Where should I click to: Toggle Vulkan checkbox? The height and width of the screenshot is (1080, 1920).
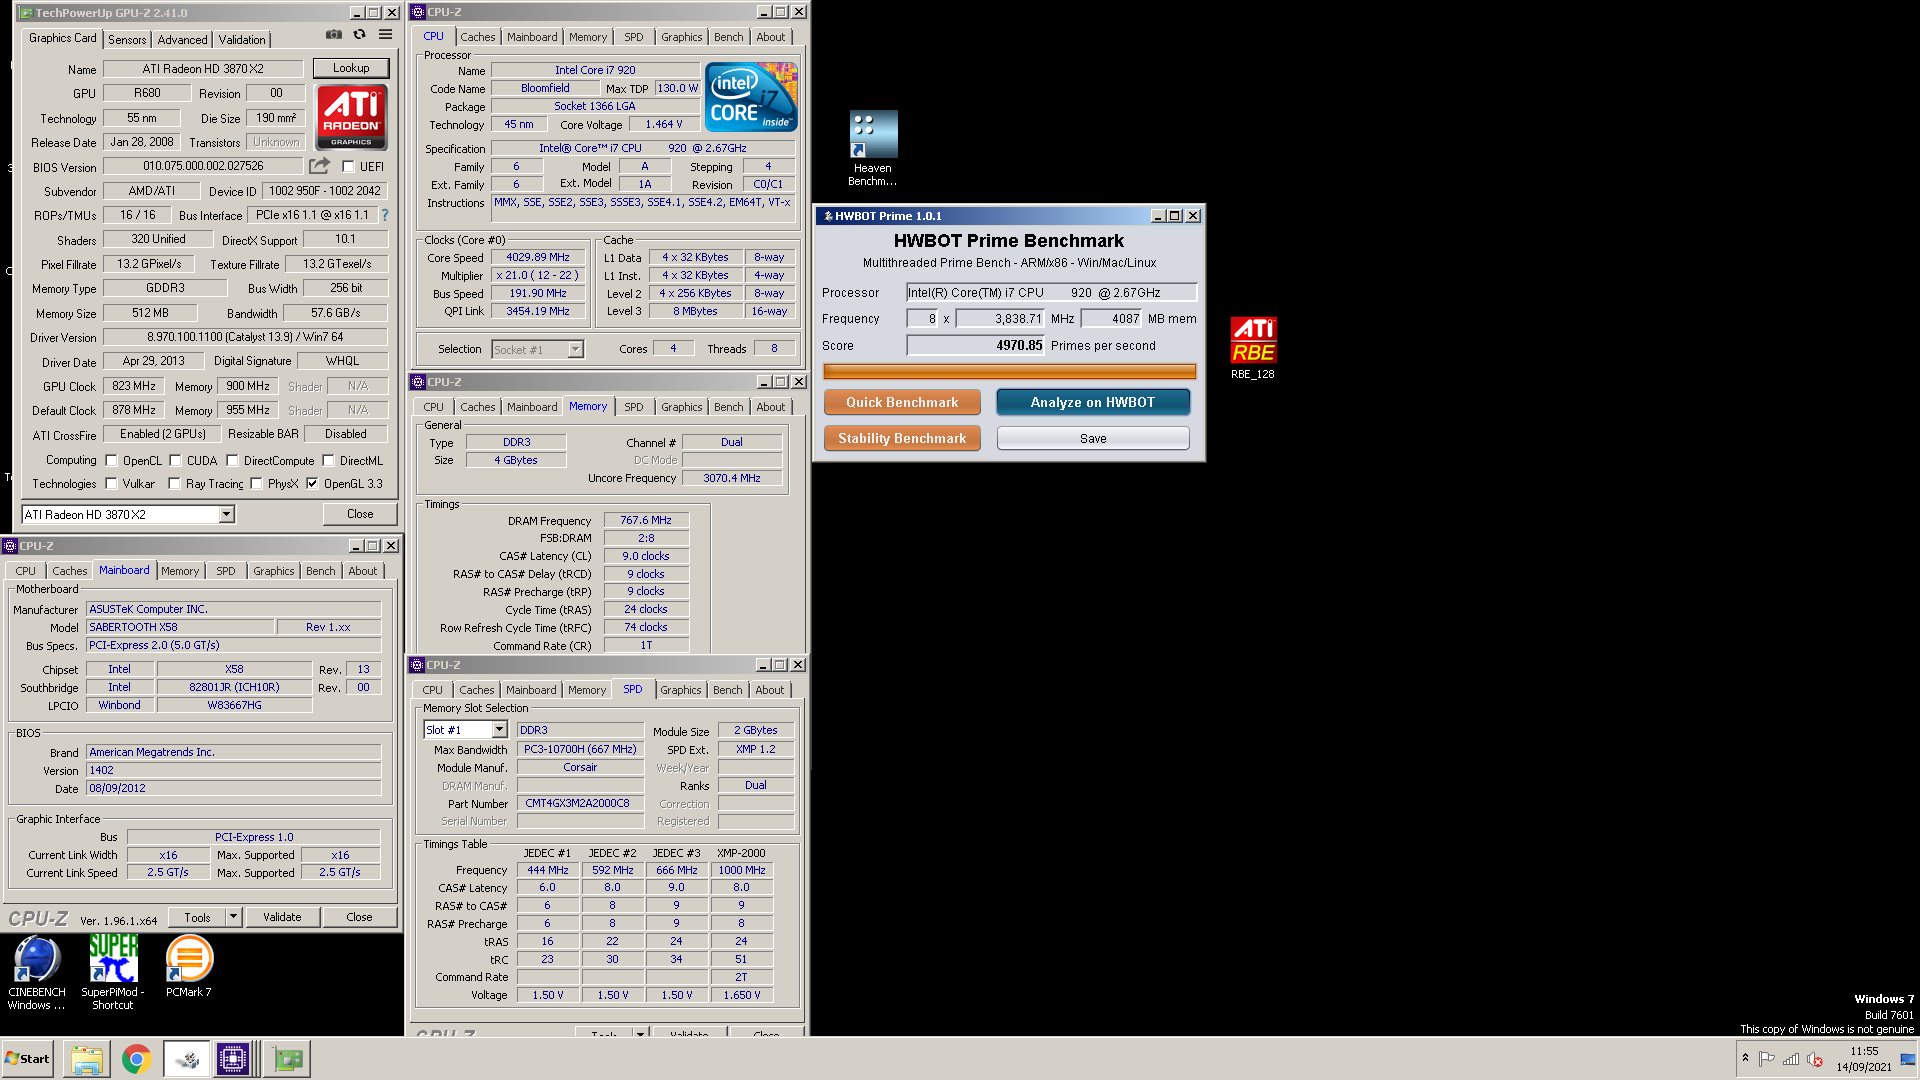point(111,484)
